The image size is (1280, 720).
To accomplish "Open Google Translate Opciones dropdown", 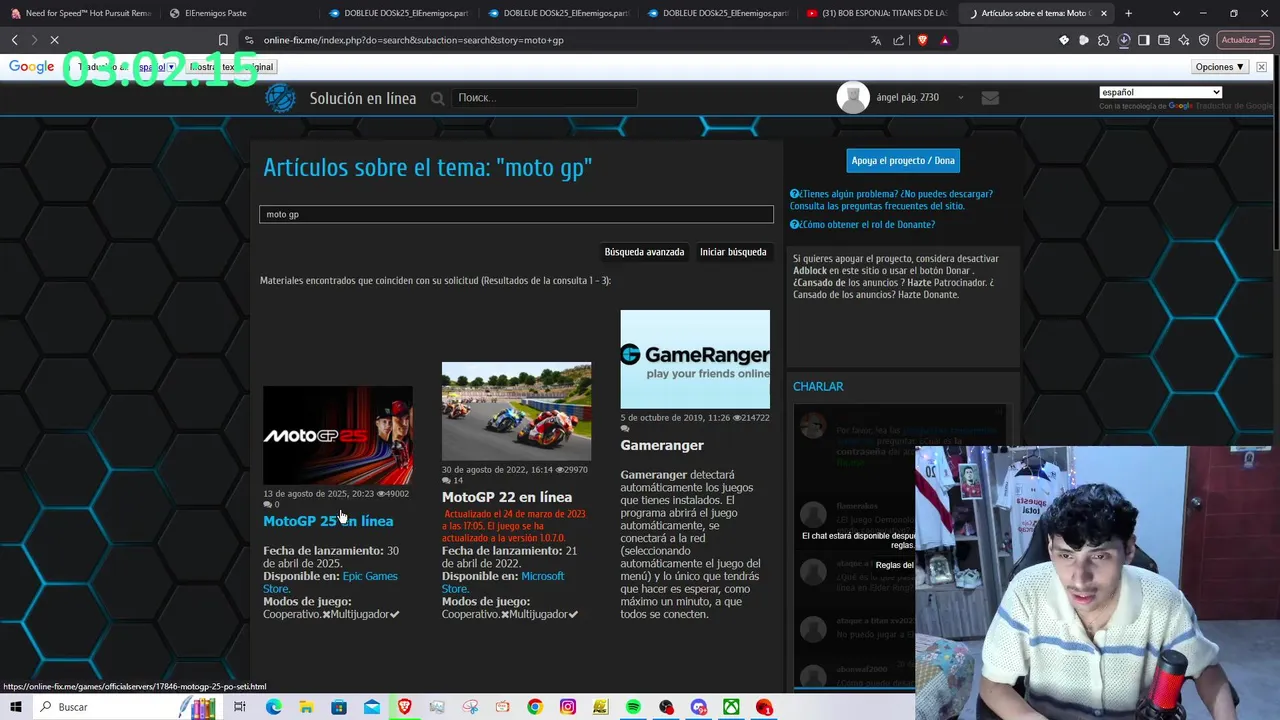I will point(1219,67).
